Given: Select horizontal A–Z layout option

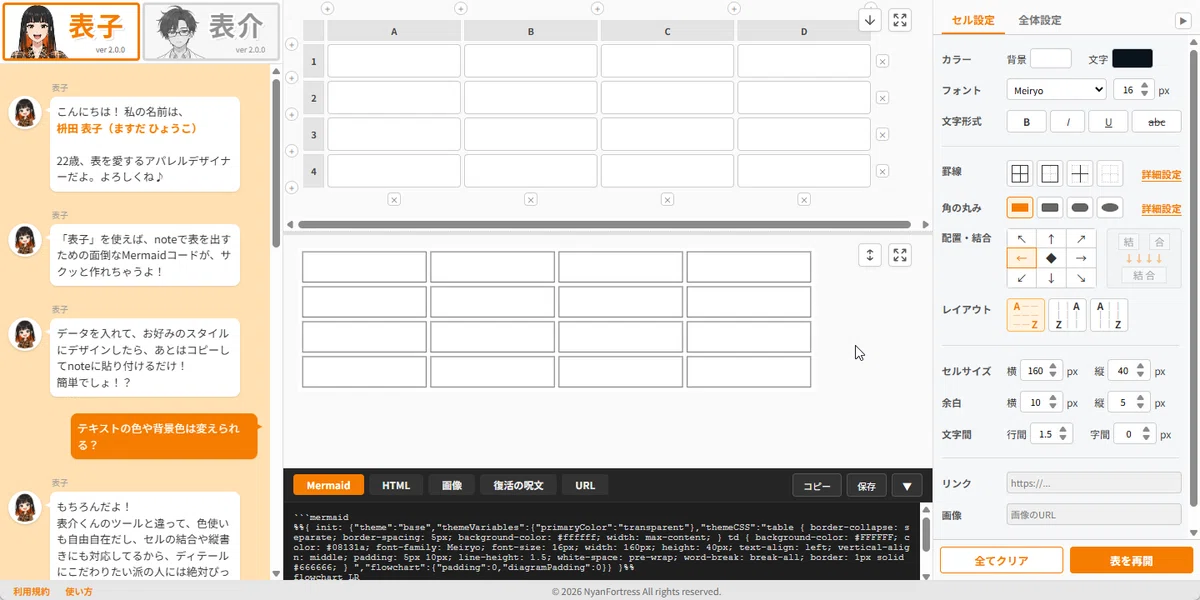Looking at the screenshot, I should pos(1025,315).
